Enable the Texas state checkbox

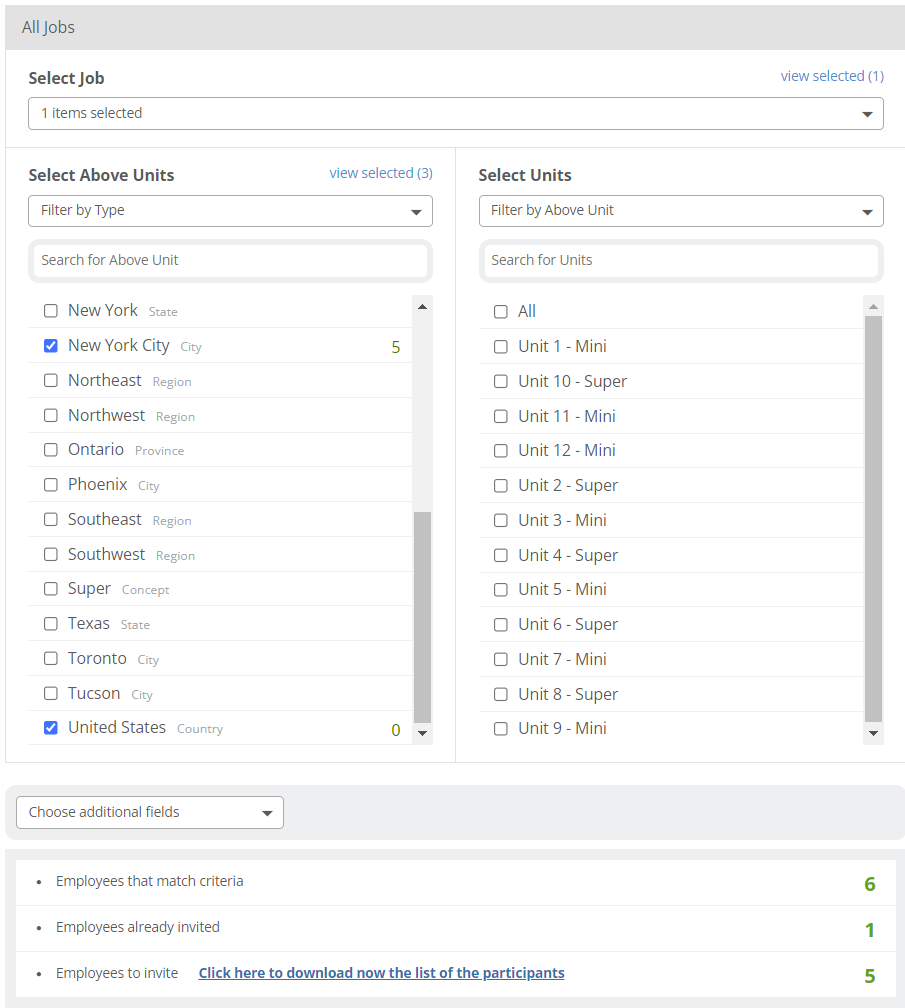pos(51,624)
